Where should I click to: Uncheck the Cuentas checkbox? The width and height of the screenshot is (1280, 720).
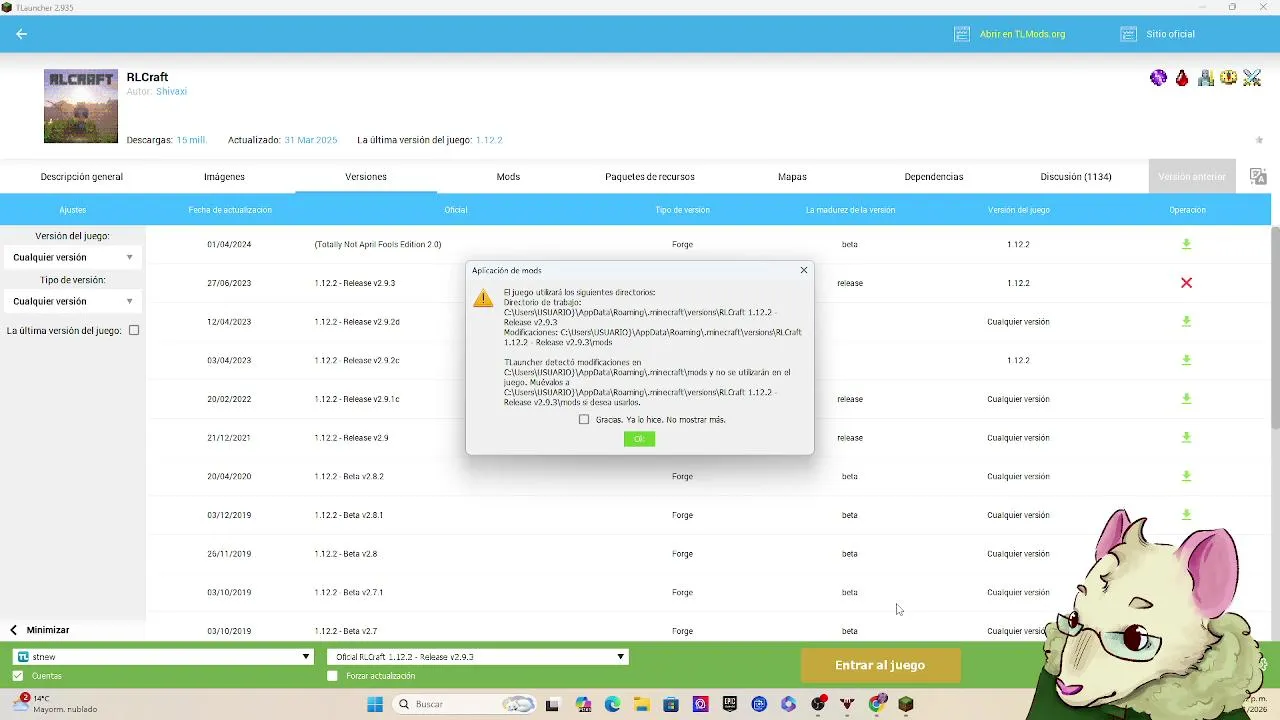point(18,676)
